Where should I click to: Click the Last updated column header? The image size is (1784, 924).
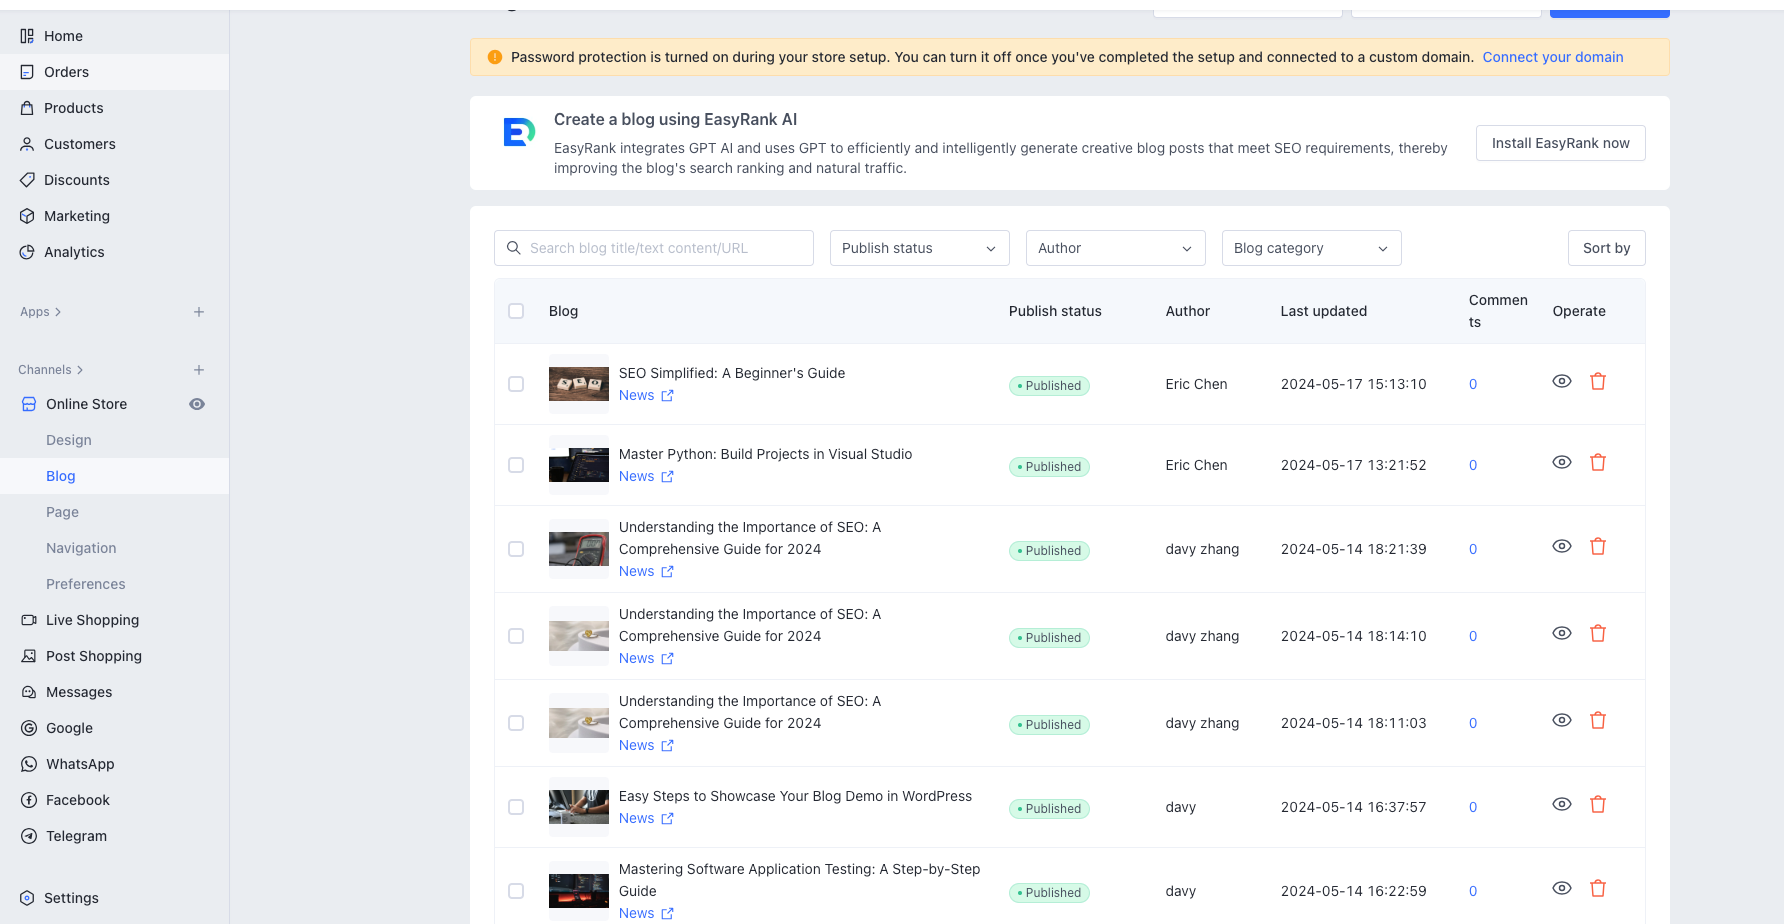point(1323,311)
